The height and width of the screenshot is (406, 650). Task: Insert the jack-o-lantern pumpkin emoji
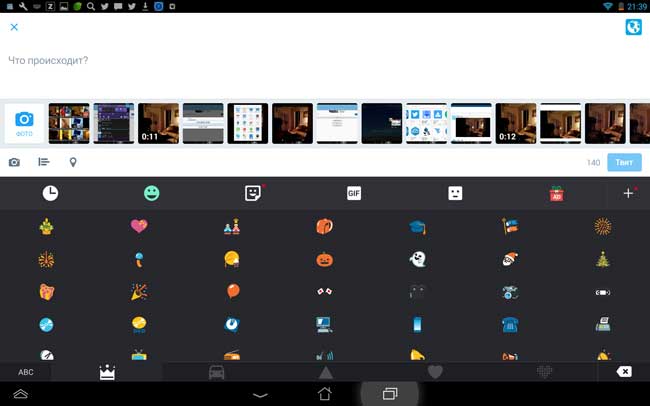[324, 259]
